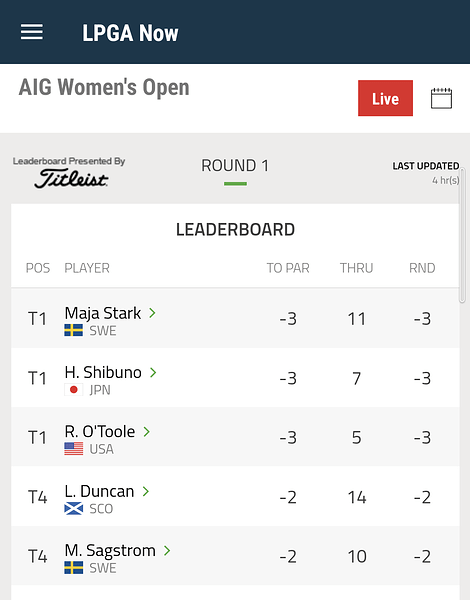Sort by TO PAR column header
This screenshot has height=600, width=470.
[x=288, y=268]
